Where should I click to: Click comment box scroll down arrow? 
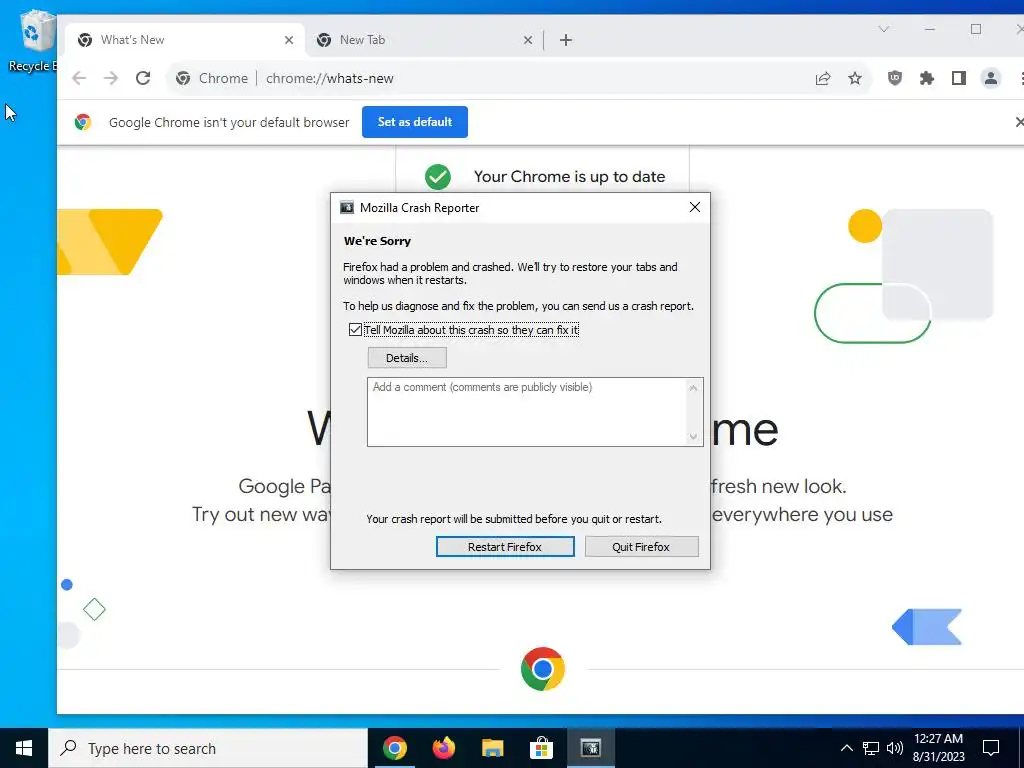pos(693,437)
